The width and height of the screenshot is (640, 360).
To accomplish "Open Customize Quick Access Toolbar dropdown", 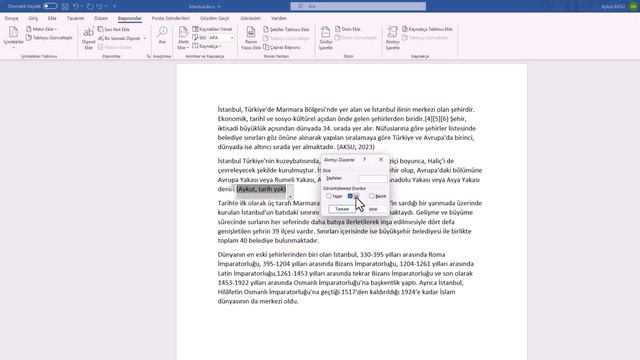I will 114,7.
